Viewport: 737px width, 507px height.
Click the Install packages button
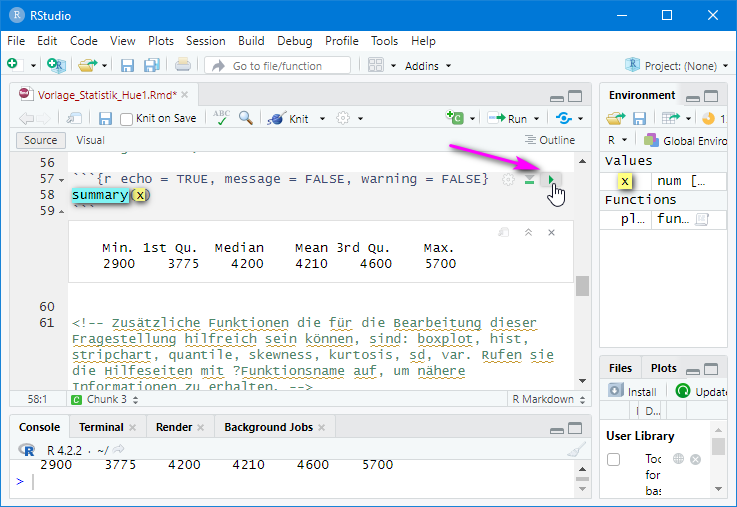(632, 391)
